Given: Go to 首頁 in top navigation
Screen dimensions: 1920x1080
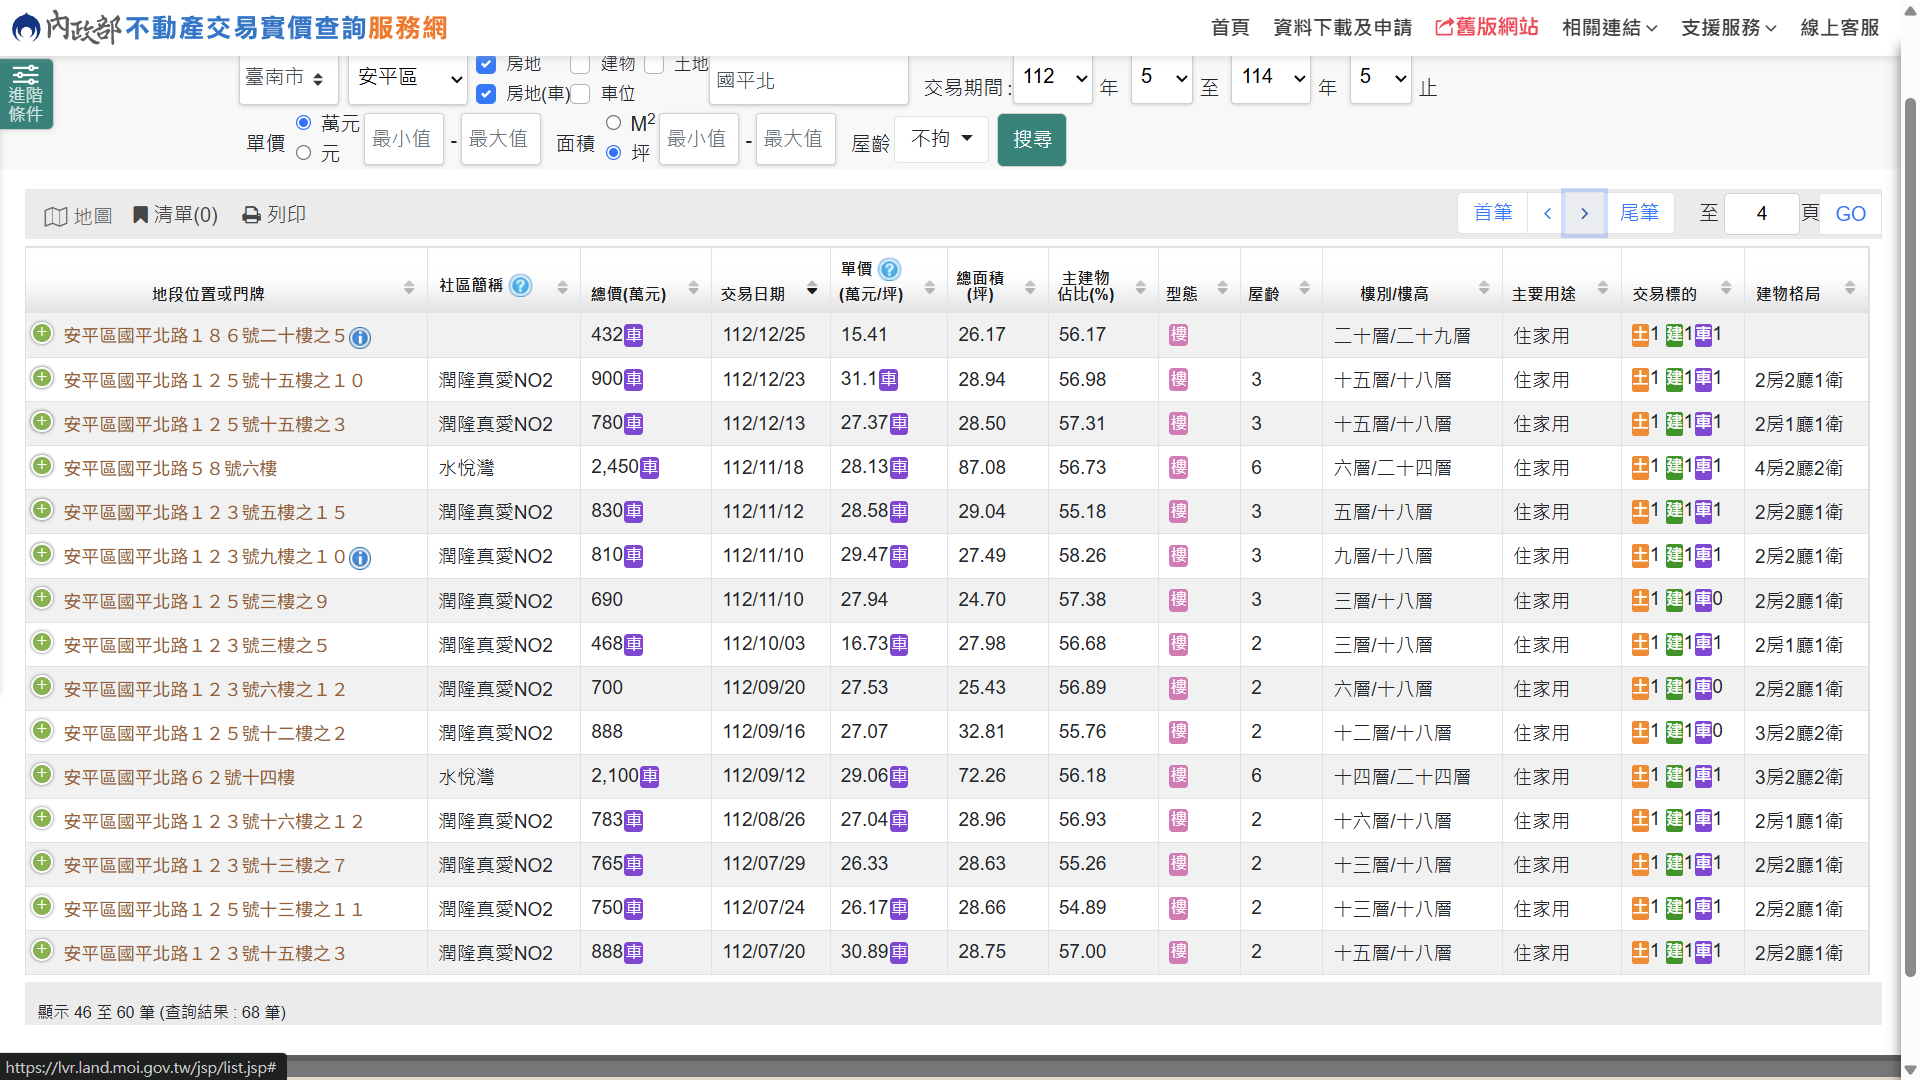Looking at the screenshot, I should tap(1230, 28).
